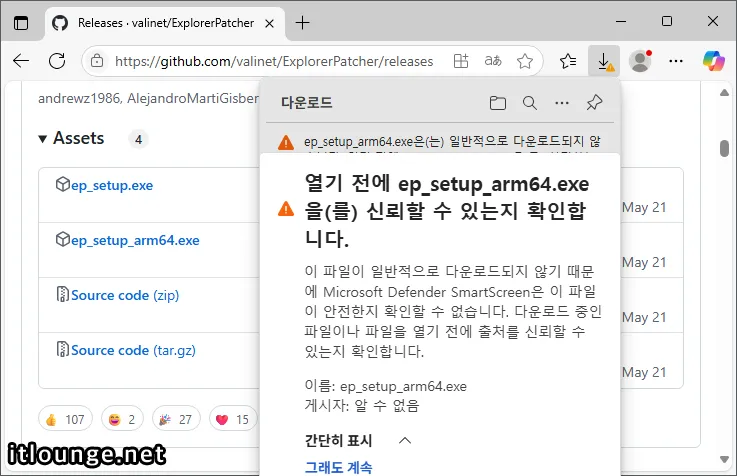Click the ep_setup.exe package icon

(x=63, y=184)
